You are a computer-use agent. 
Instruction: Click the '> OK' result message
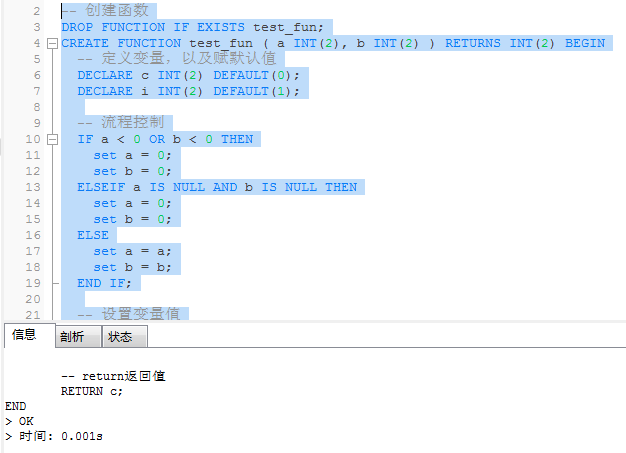coord(19,421)
